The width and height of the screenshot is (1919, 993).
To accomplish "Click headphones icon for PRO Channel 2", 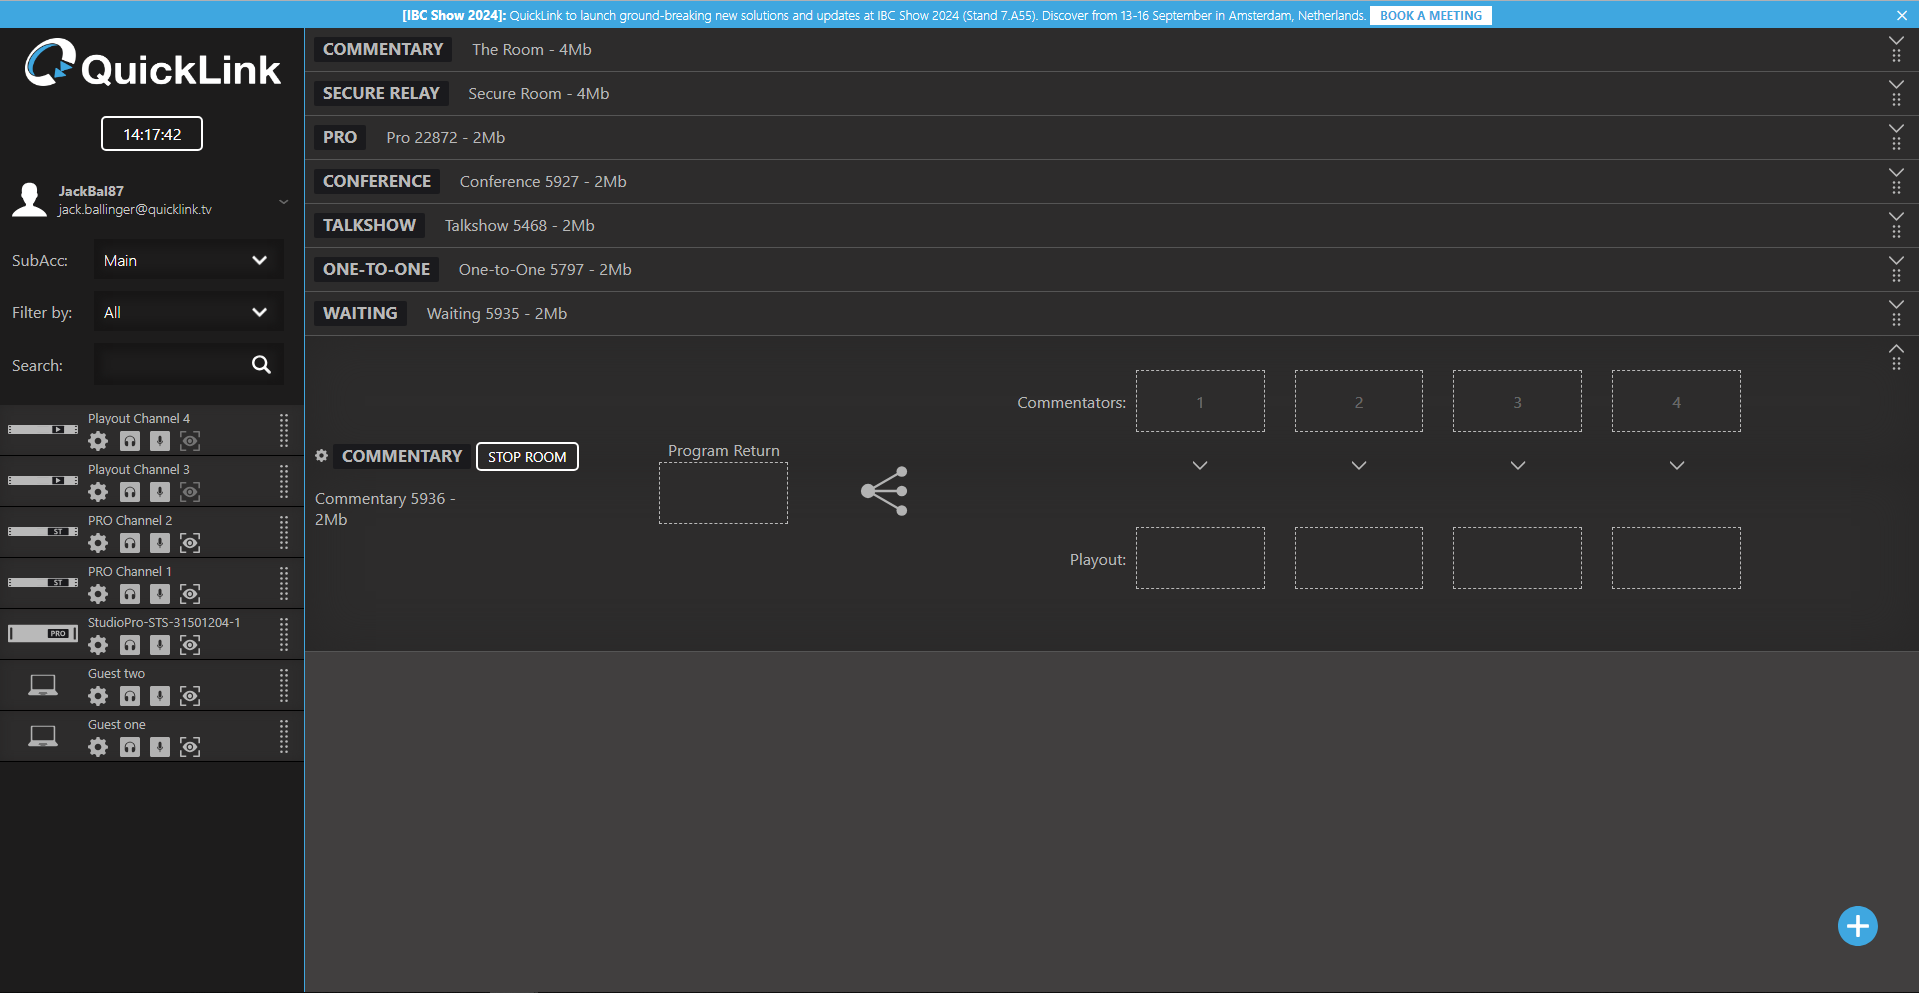I will (130, 543).
